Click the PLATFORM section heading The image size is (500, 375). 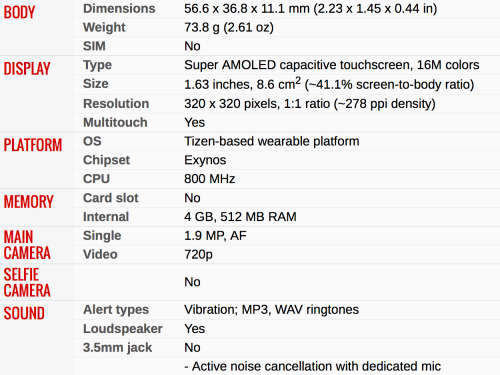33,145
